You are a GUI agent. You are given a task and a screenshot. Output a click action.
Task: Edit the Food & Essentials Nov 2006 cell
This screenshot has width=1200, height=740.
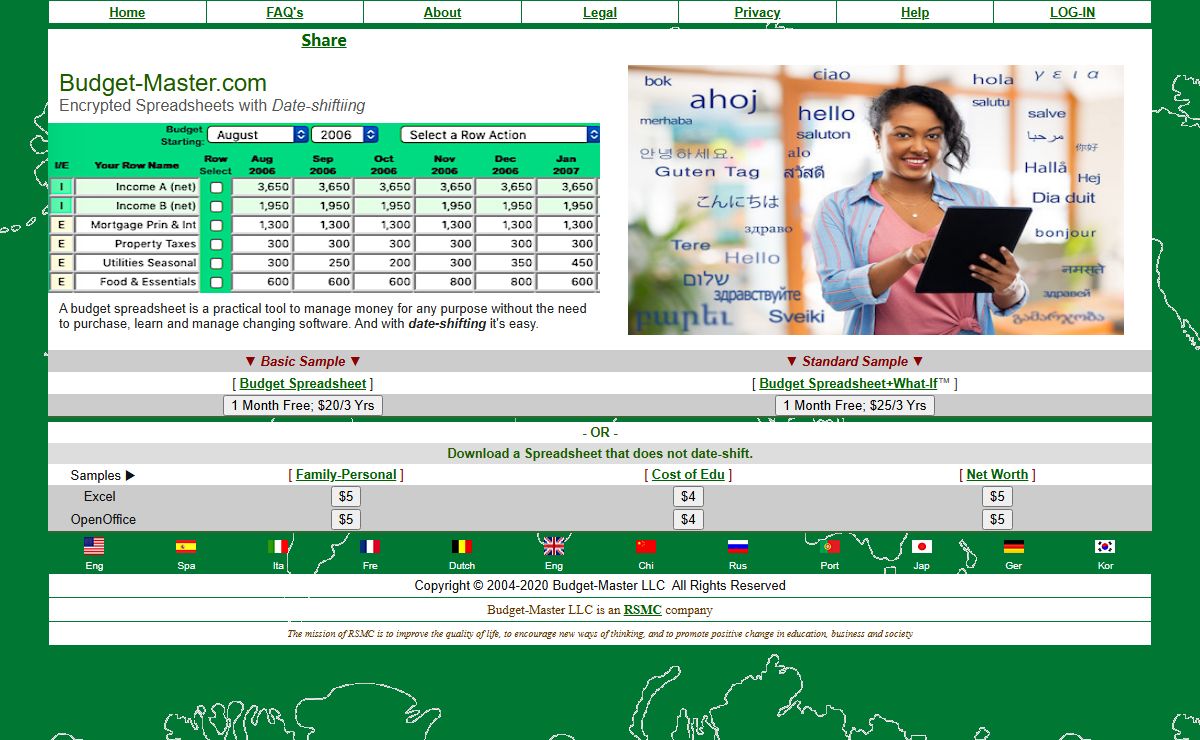coord(445,282)
